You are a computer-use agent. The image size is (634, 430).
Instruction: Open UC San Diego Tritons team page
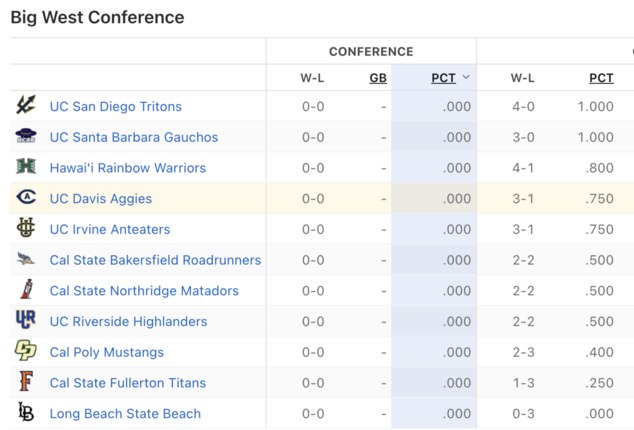pos(115,107)
